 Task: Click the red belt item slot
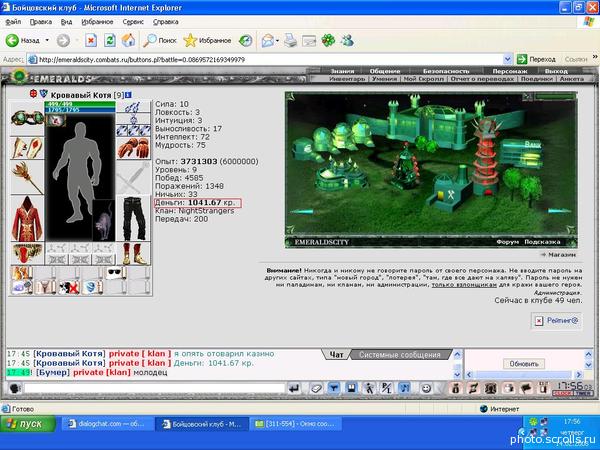click(27, 253)
